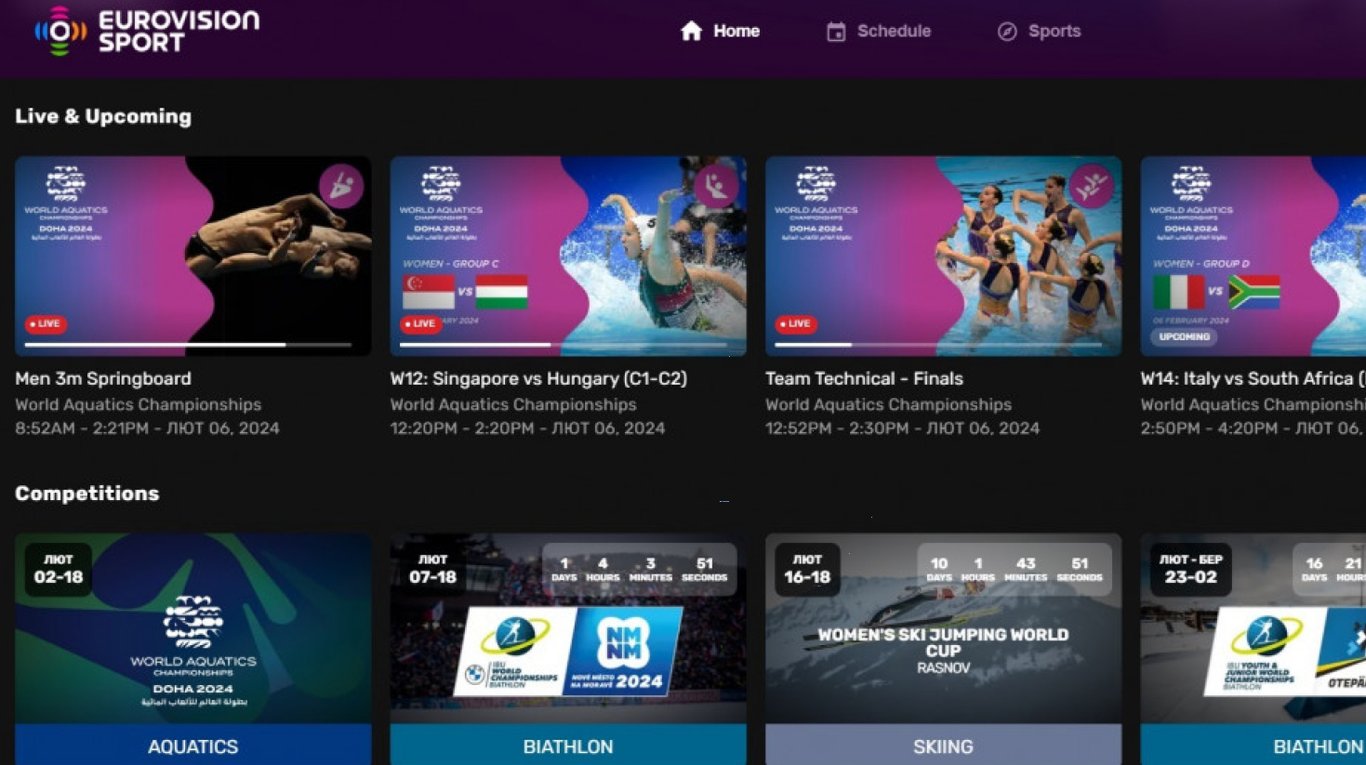Switch to the Sports tab

pyautogui.click(x=1054, y=31)
